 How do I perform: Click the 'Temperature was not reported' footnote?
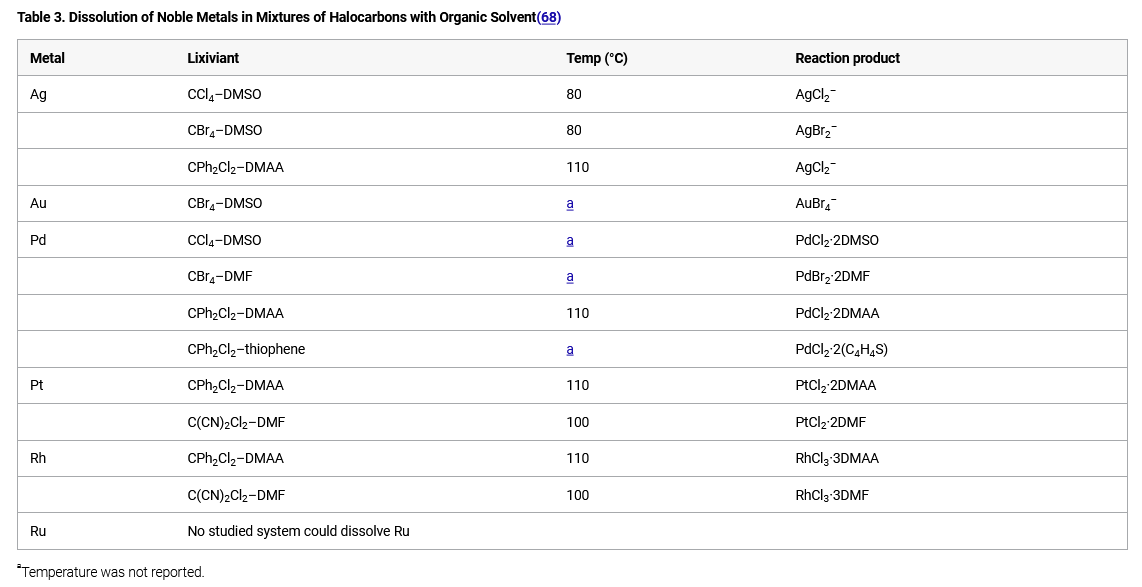tap(112, 572)
